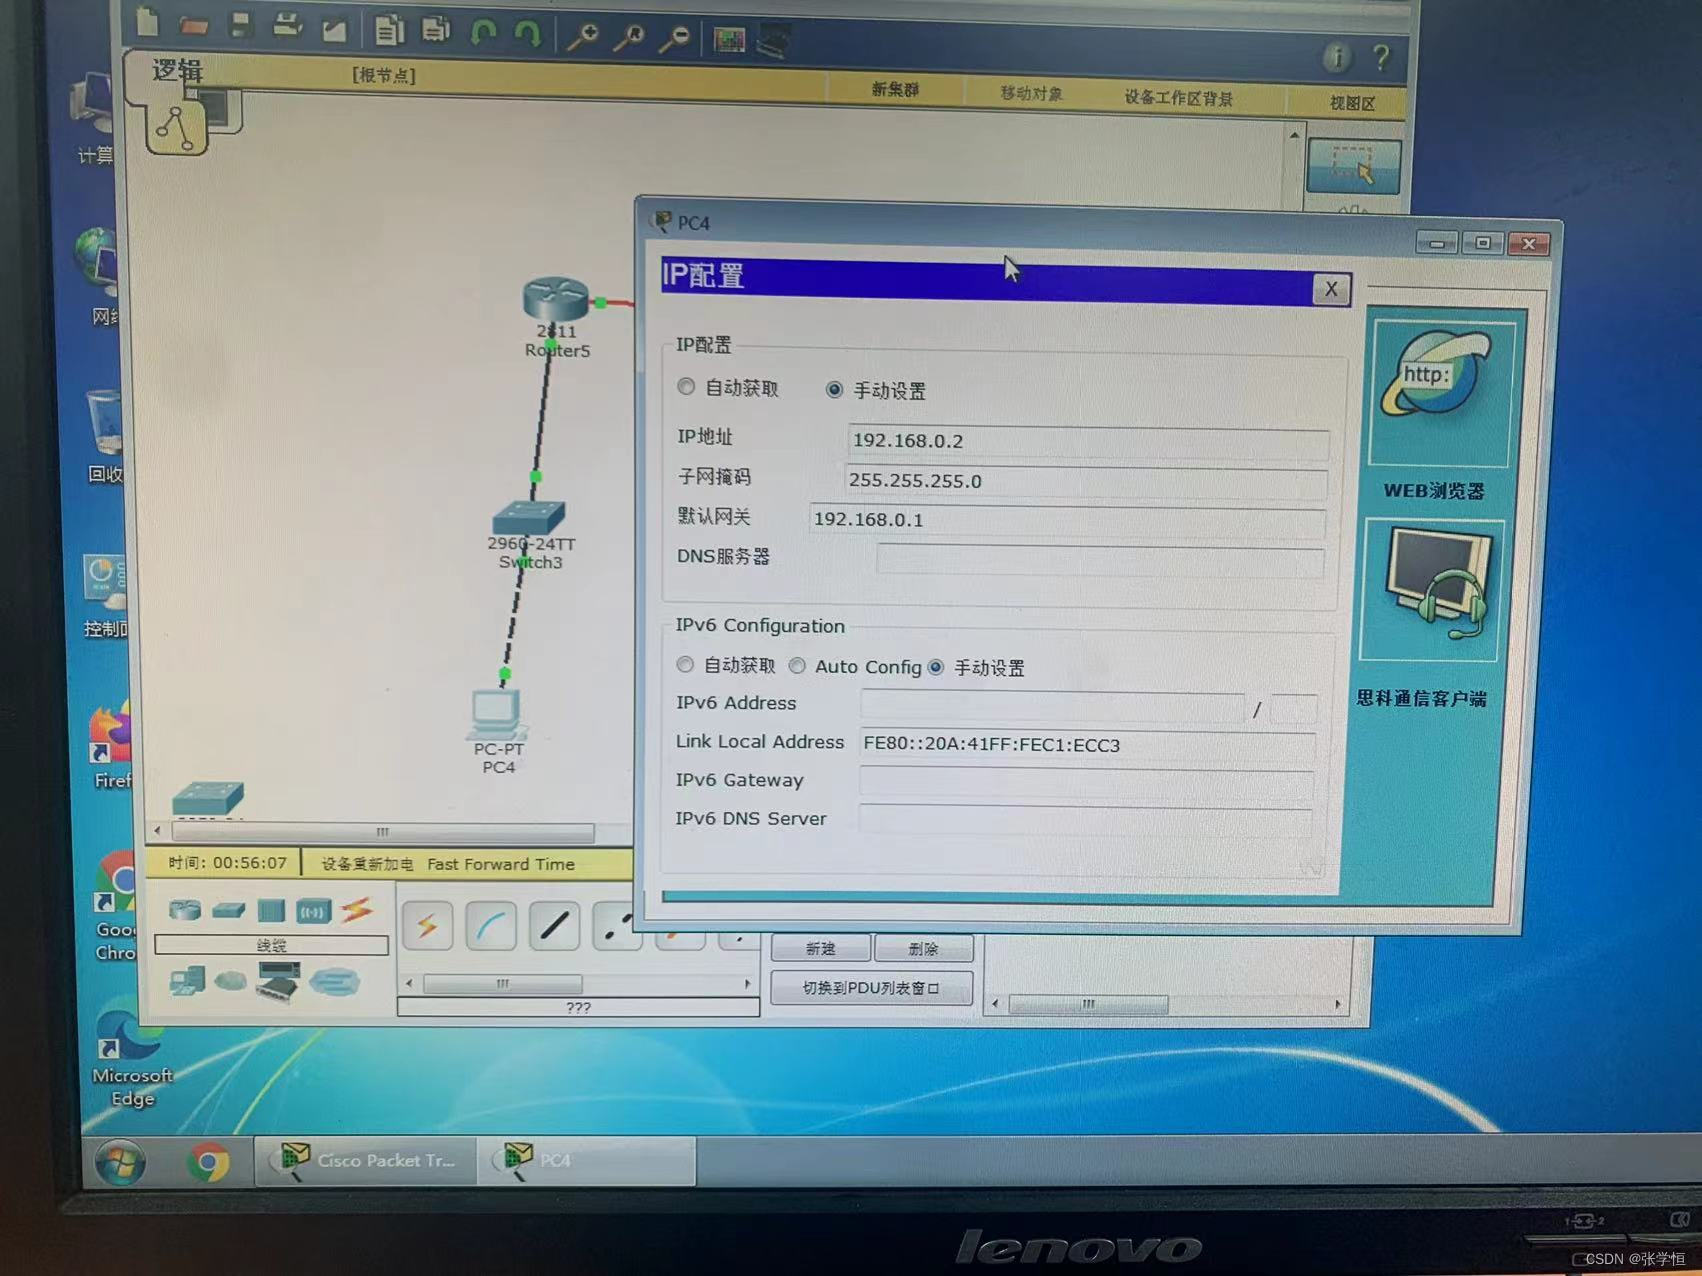Click the Save floppy disk icon
This screenshot has height=1276, width=1702.
(x=240, y=25)
